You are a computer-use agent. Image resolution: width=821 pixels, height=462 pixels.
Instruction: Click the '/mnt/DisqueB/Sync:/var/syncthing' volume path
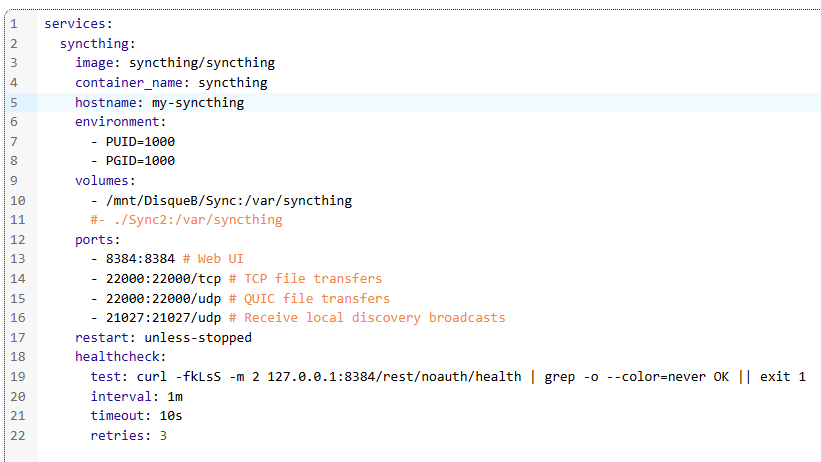click(229, 201)
